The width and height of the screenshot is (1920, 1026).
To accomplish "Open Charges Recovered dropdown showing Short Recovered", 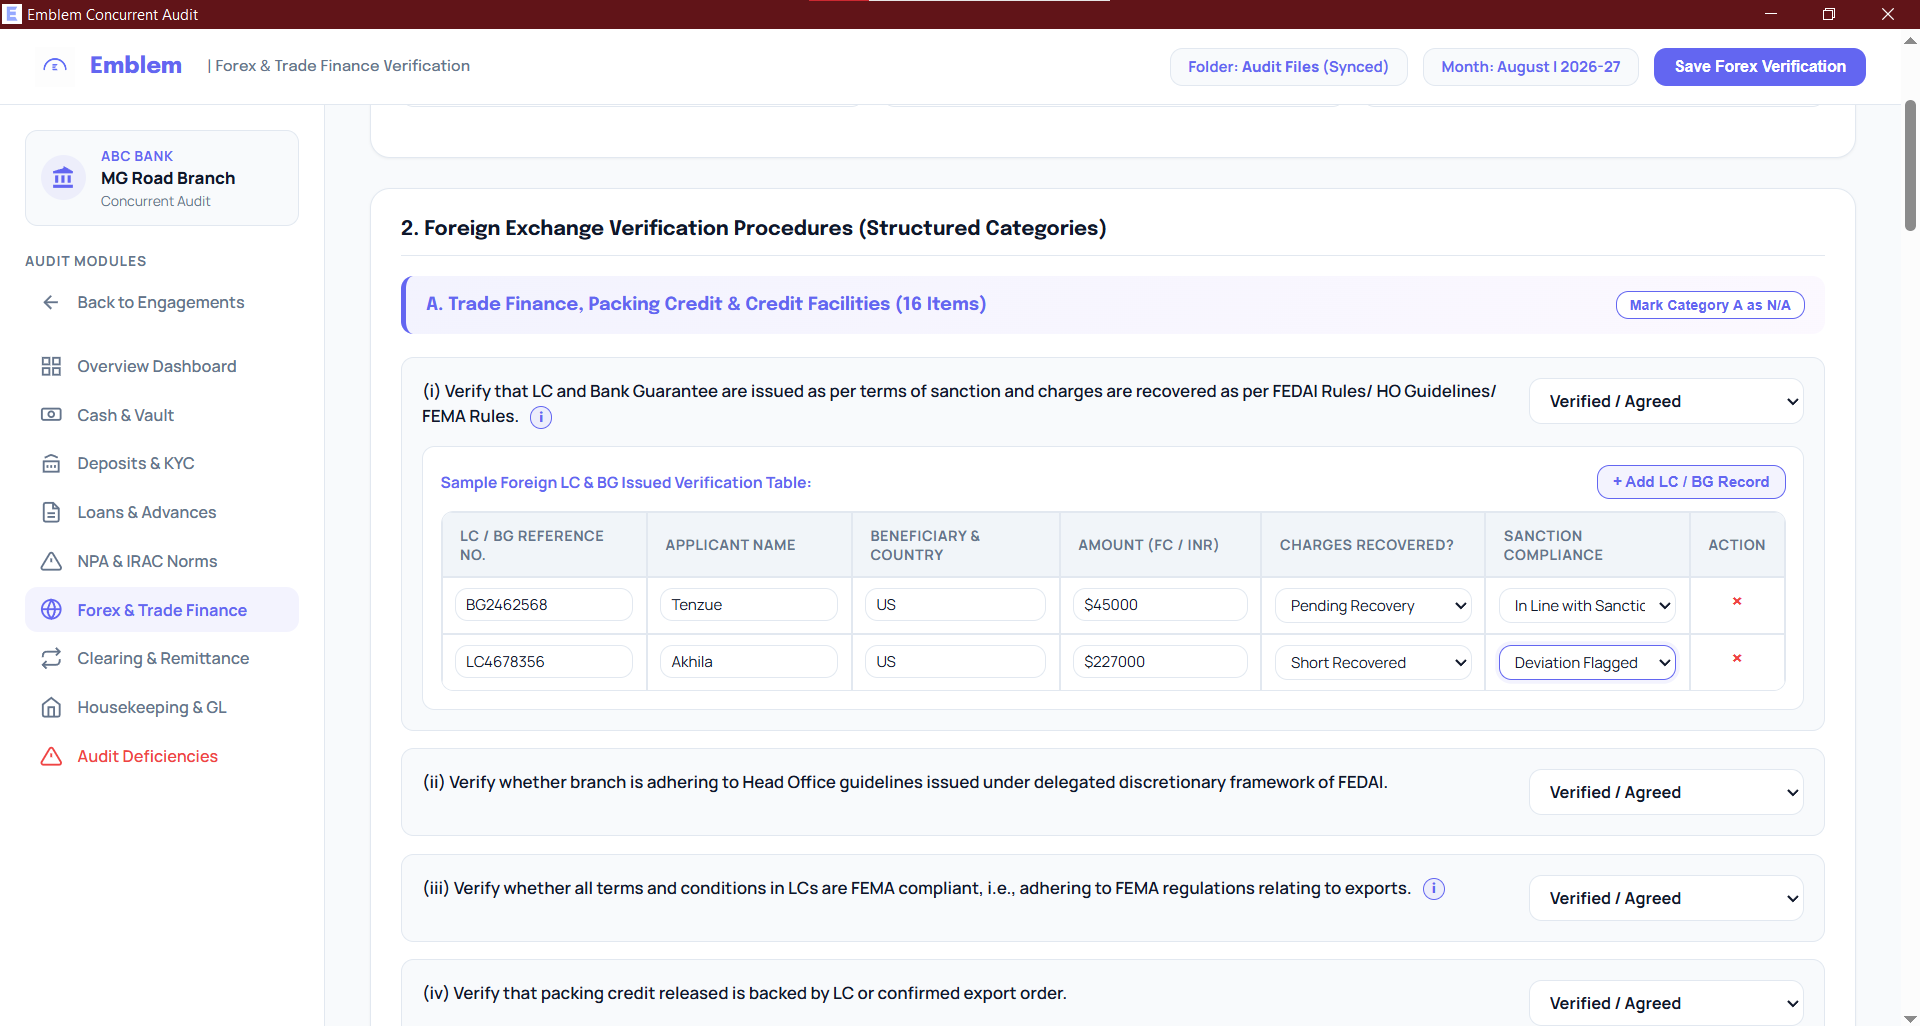I will 1373,663.
